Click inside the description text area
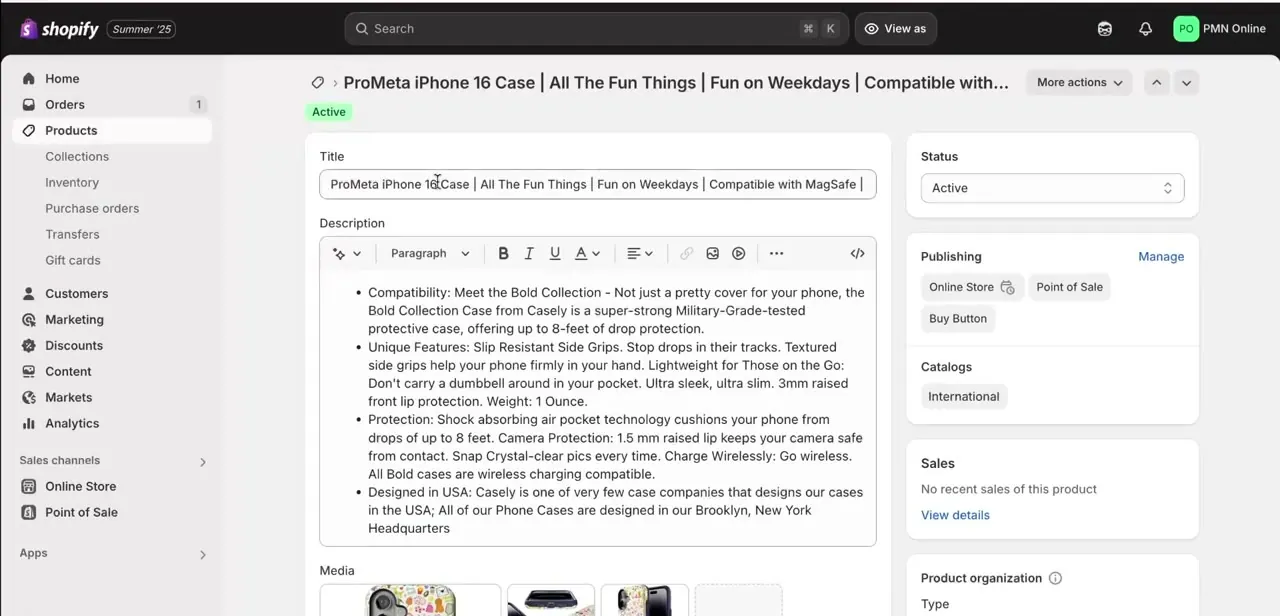 [x=598, y=409]
